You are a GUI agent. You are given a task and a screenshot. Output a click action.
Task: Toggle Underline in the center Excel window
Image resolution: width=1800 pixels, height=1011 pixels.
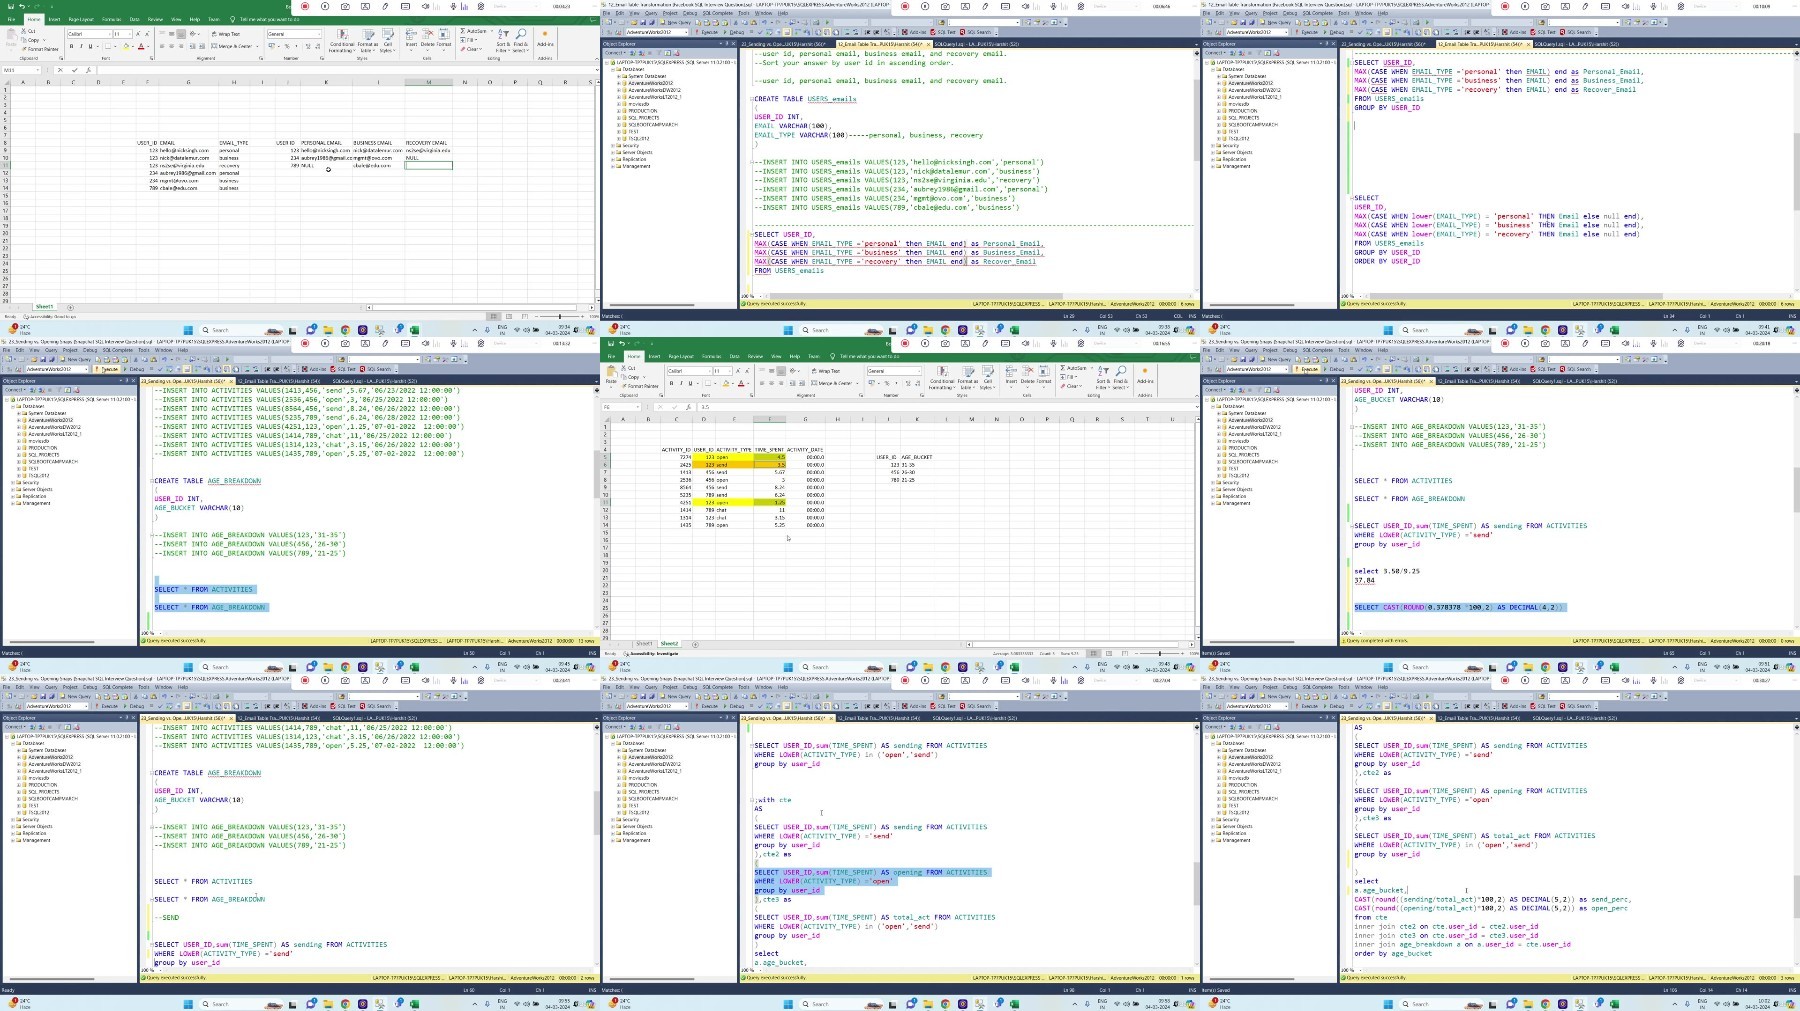(x=690, y=383)
